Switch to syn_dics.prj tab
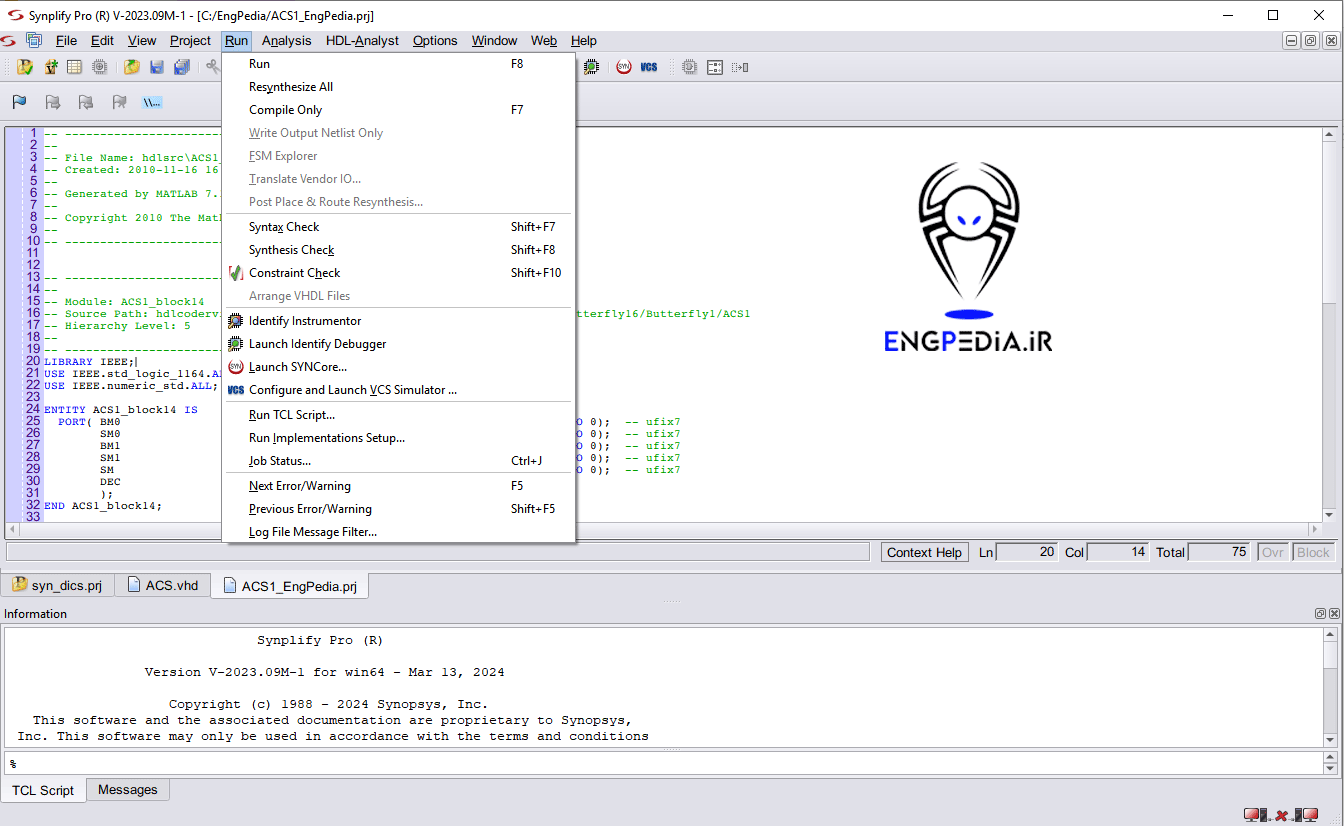Viewport: 1344px width, 826px height. (x=58, y=585)
